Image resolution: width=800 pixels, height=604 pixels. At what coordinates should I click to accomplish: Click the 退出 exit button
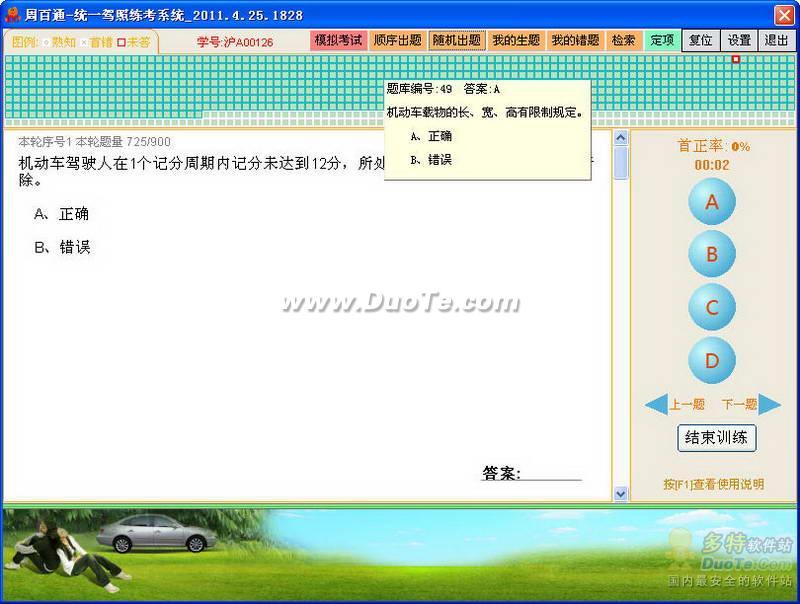coord(777,40)
